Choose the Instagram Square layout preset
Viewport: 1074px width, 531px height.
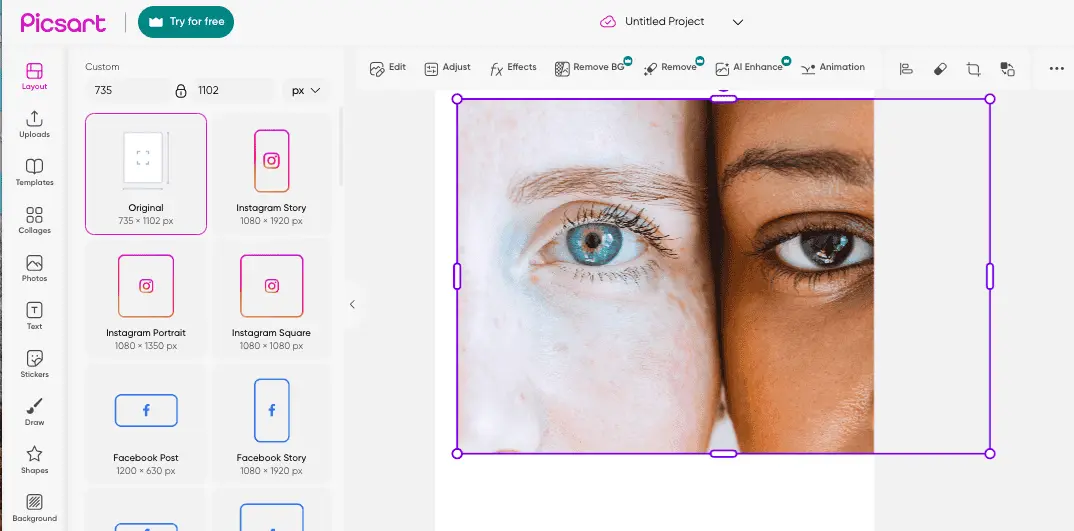(271, 299)
